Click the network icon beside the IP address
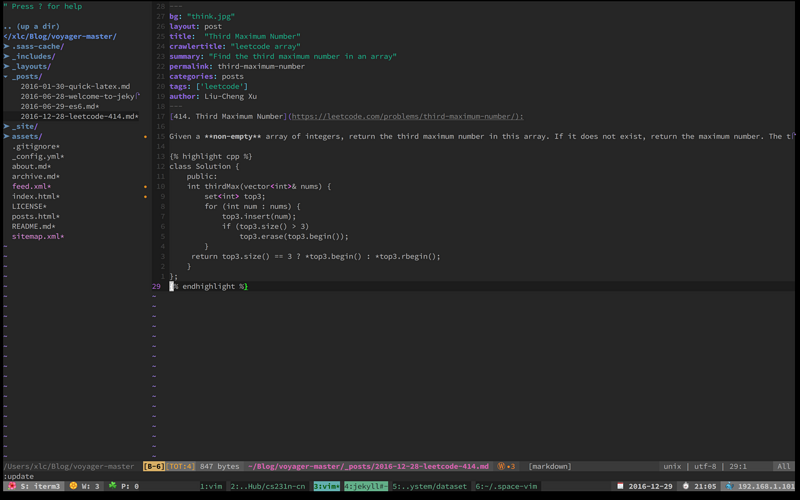The width and height of the screenshot is (800, 500). coord(729,486)
